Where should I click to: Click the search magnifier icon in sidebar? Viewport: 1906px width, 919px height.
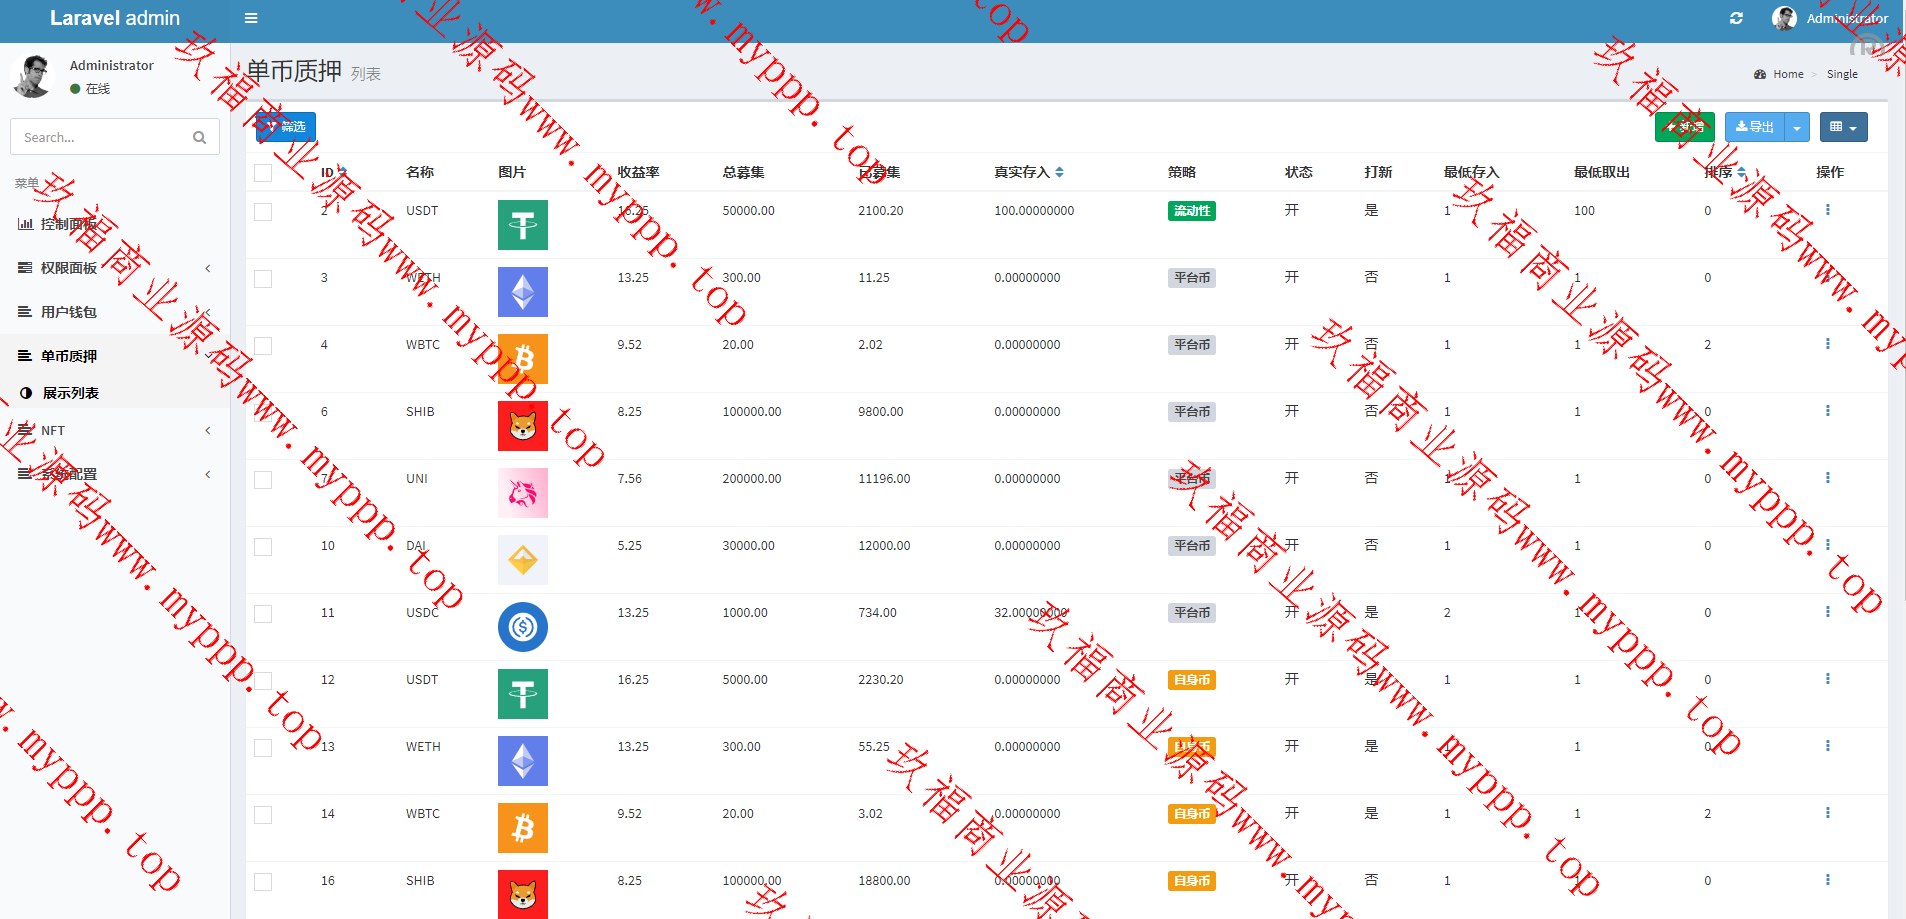pyautogui.click(x=199, y=137)
